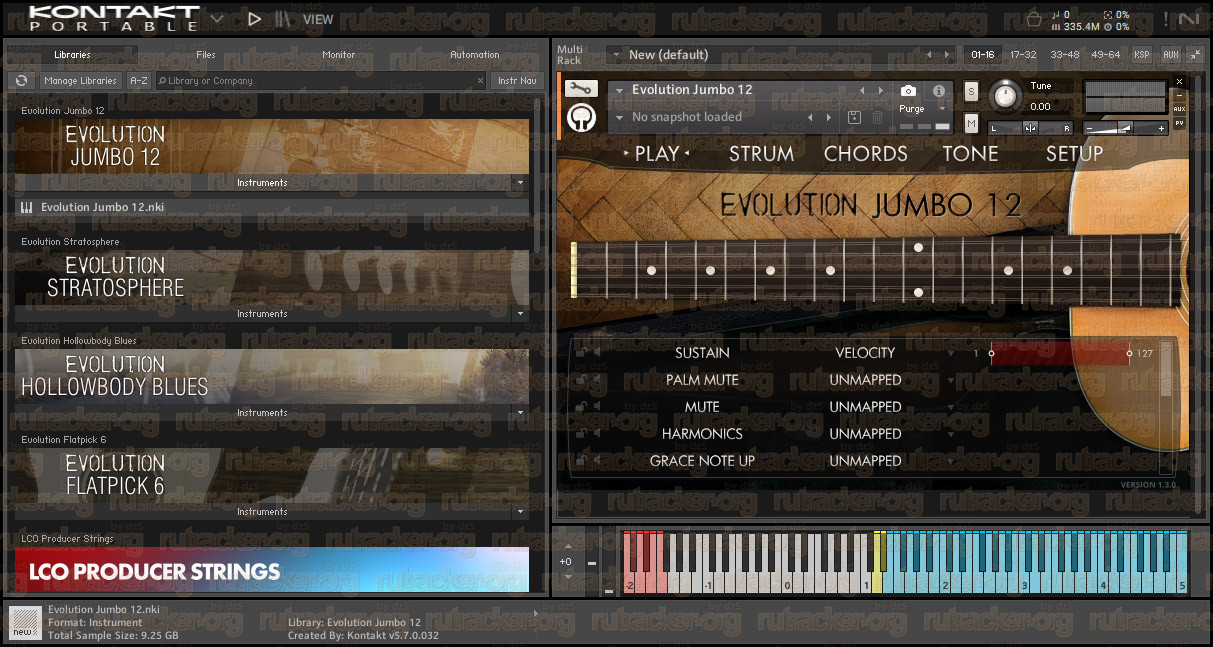Open the shop basket icon in header

click(x=1034, y=18)
